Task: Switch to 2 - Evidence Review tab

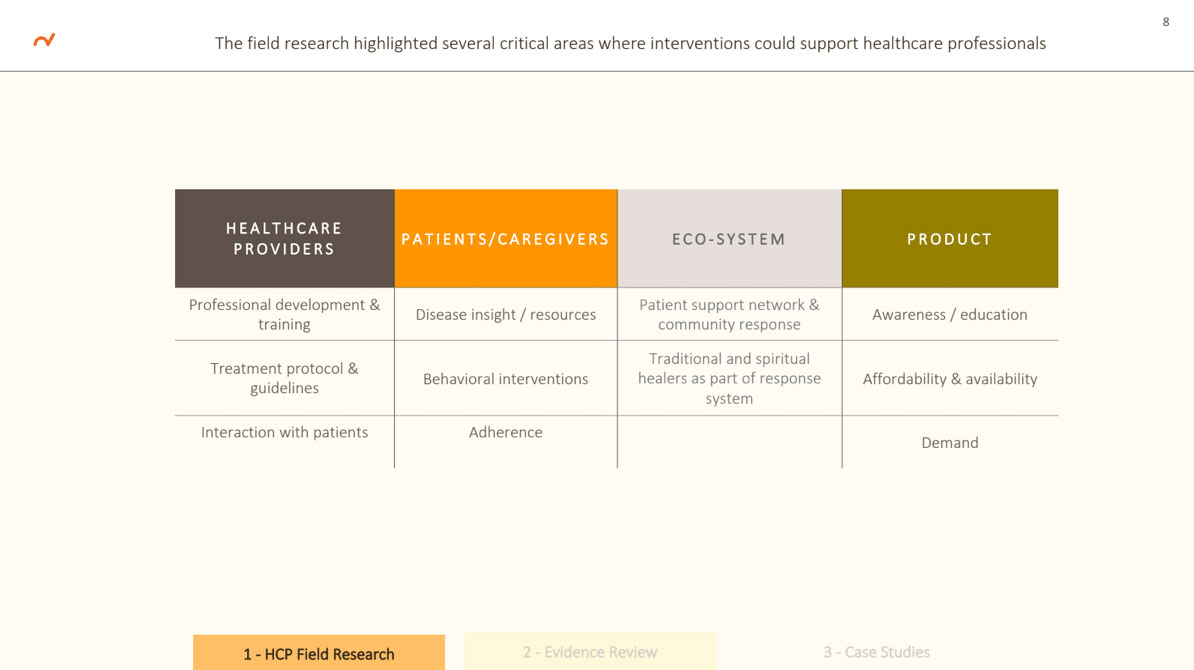Action: (590, 652)
